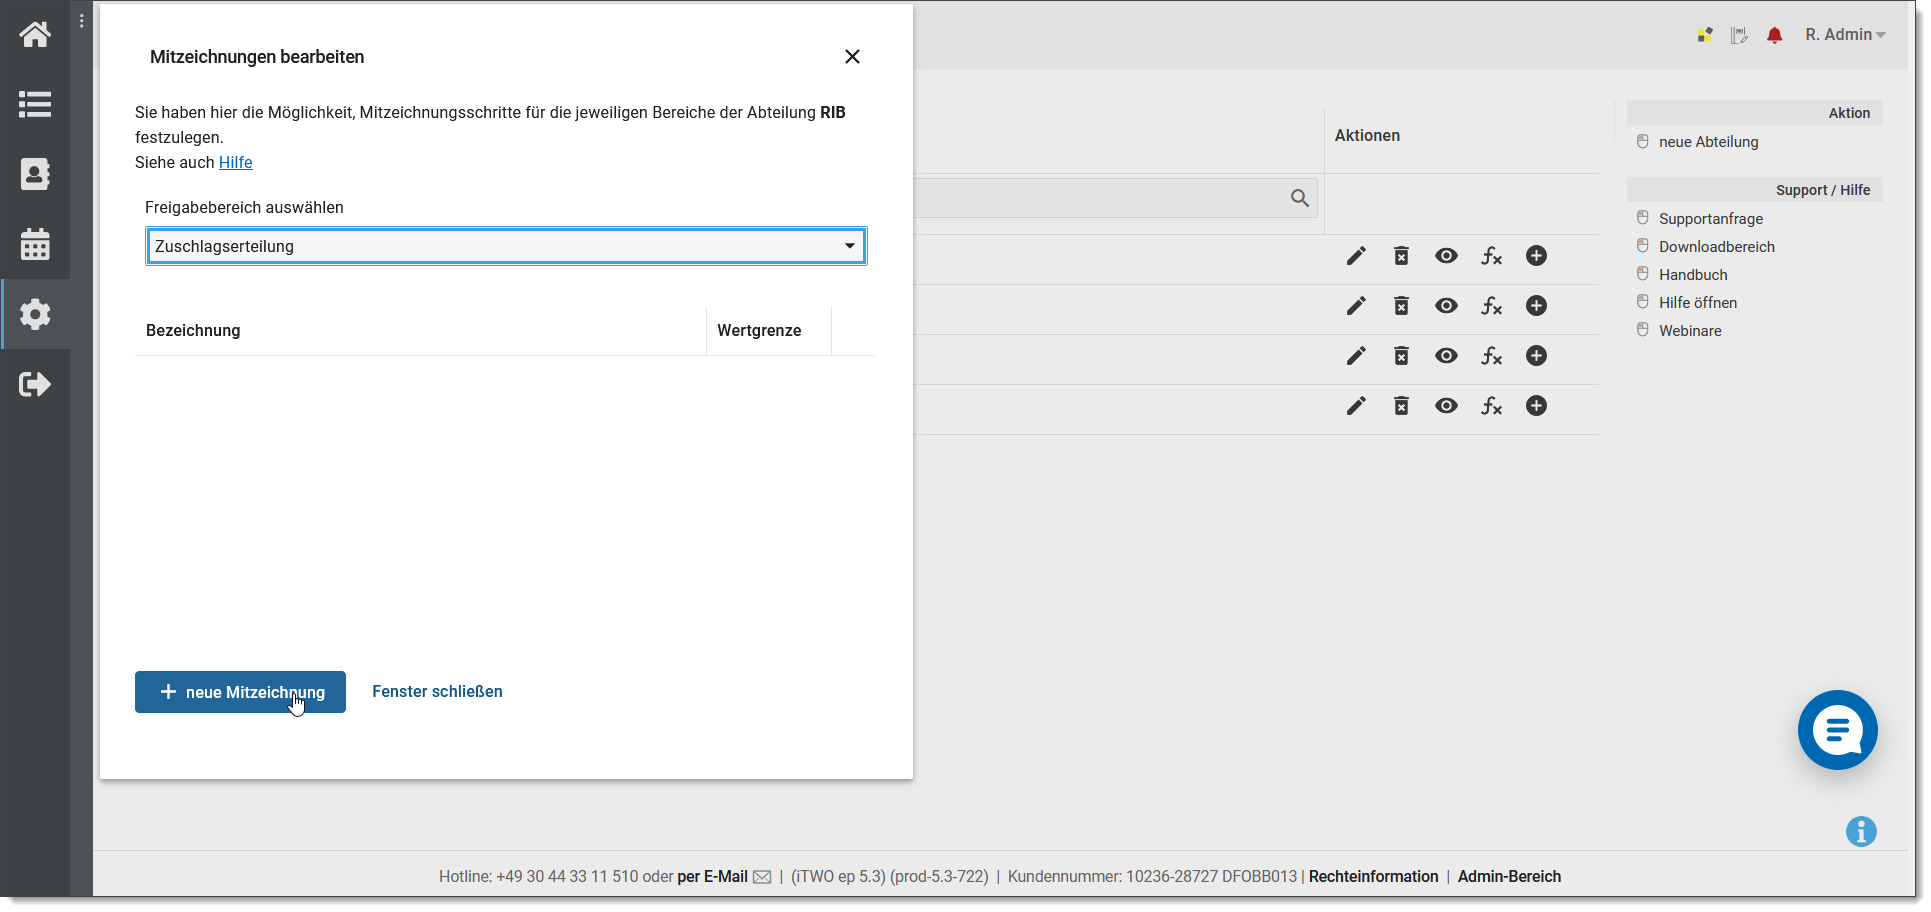1931x912 pixels.
Task: Click neue Abteilung action link
Action: pos(1708,142)
